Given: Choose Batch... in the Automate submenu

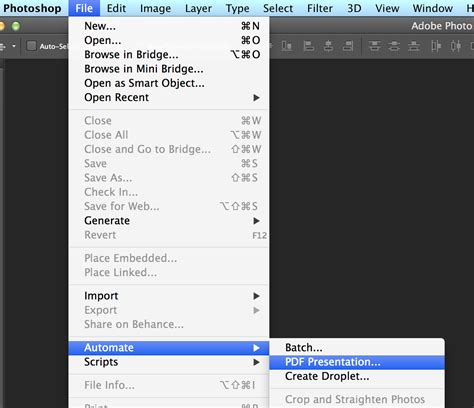Looking at the screenshot, I should tap(357, 348).
